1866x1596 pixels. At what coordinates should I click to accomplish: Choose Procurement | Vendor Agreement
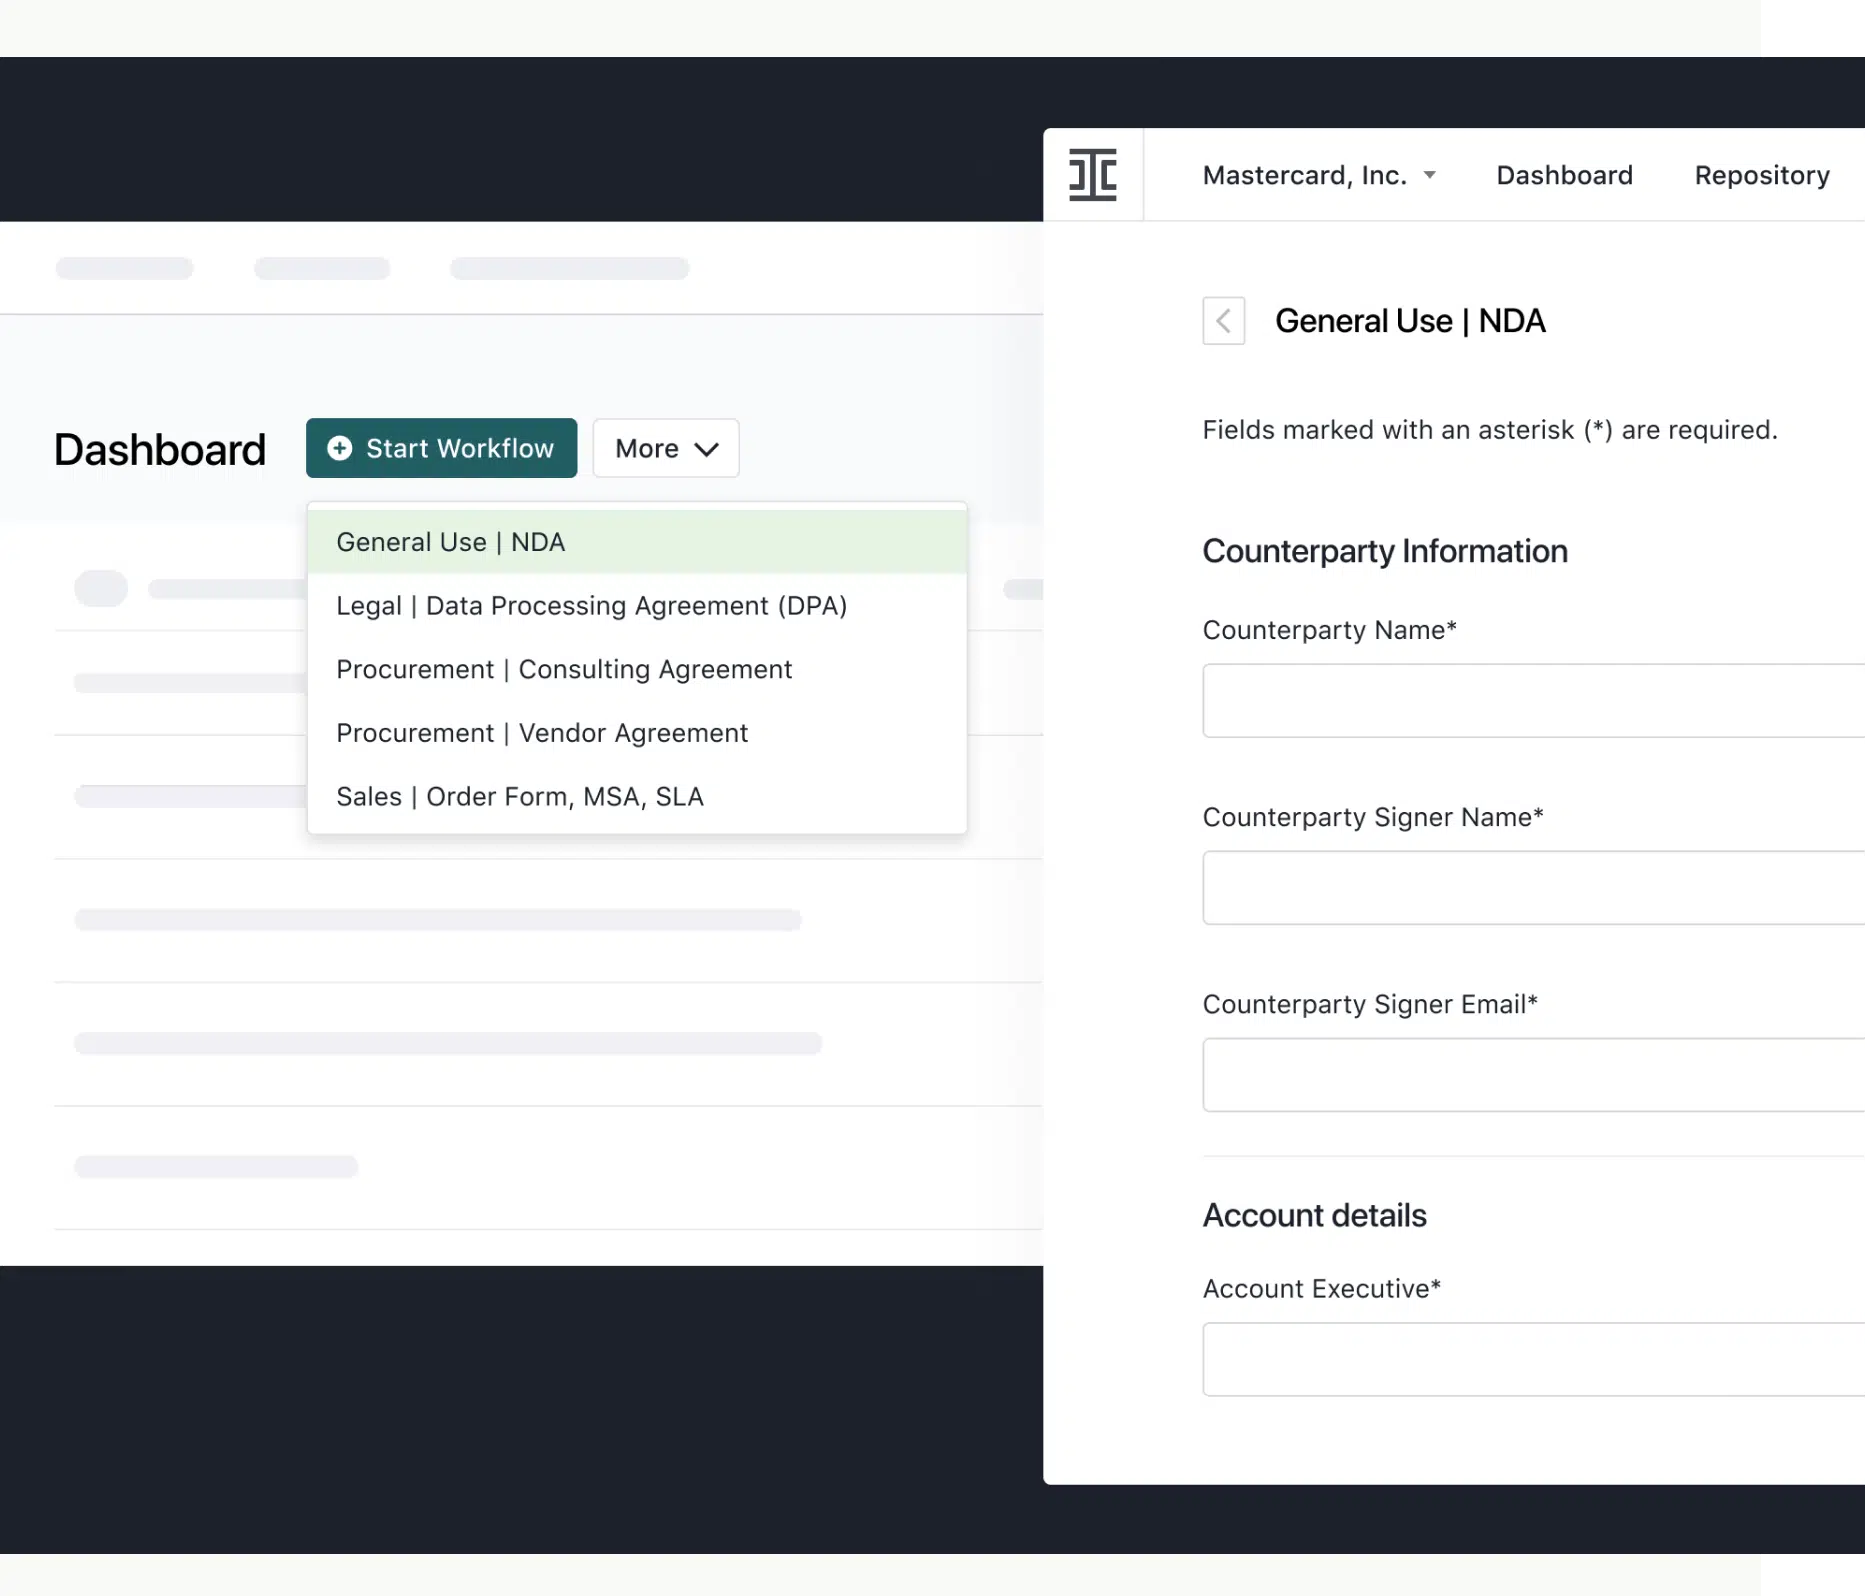click(541, 732)
